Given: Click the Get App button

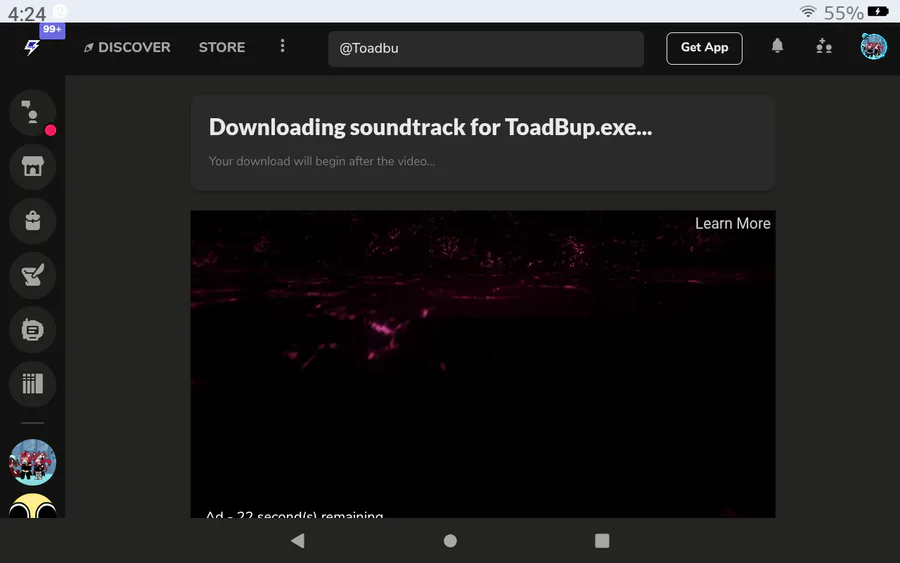Looking at the screenshot, I should tap(704, 47).
